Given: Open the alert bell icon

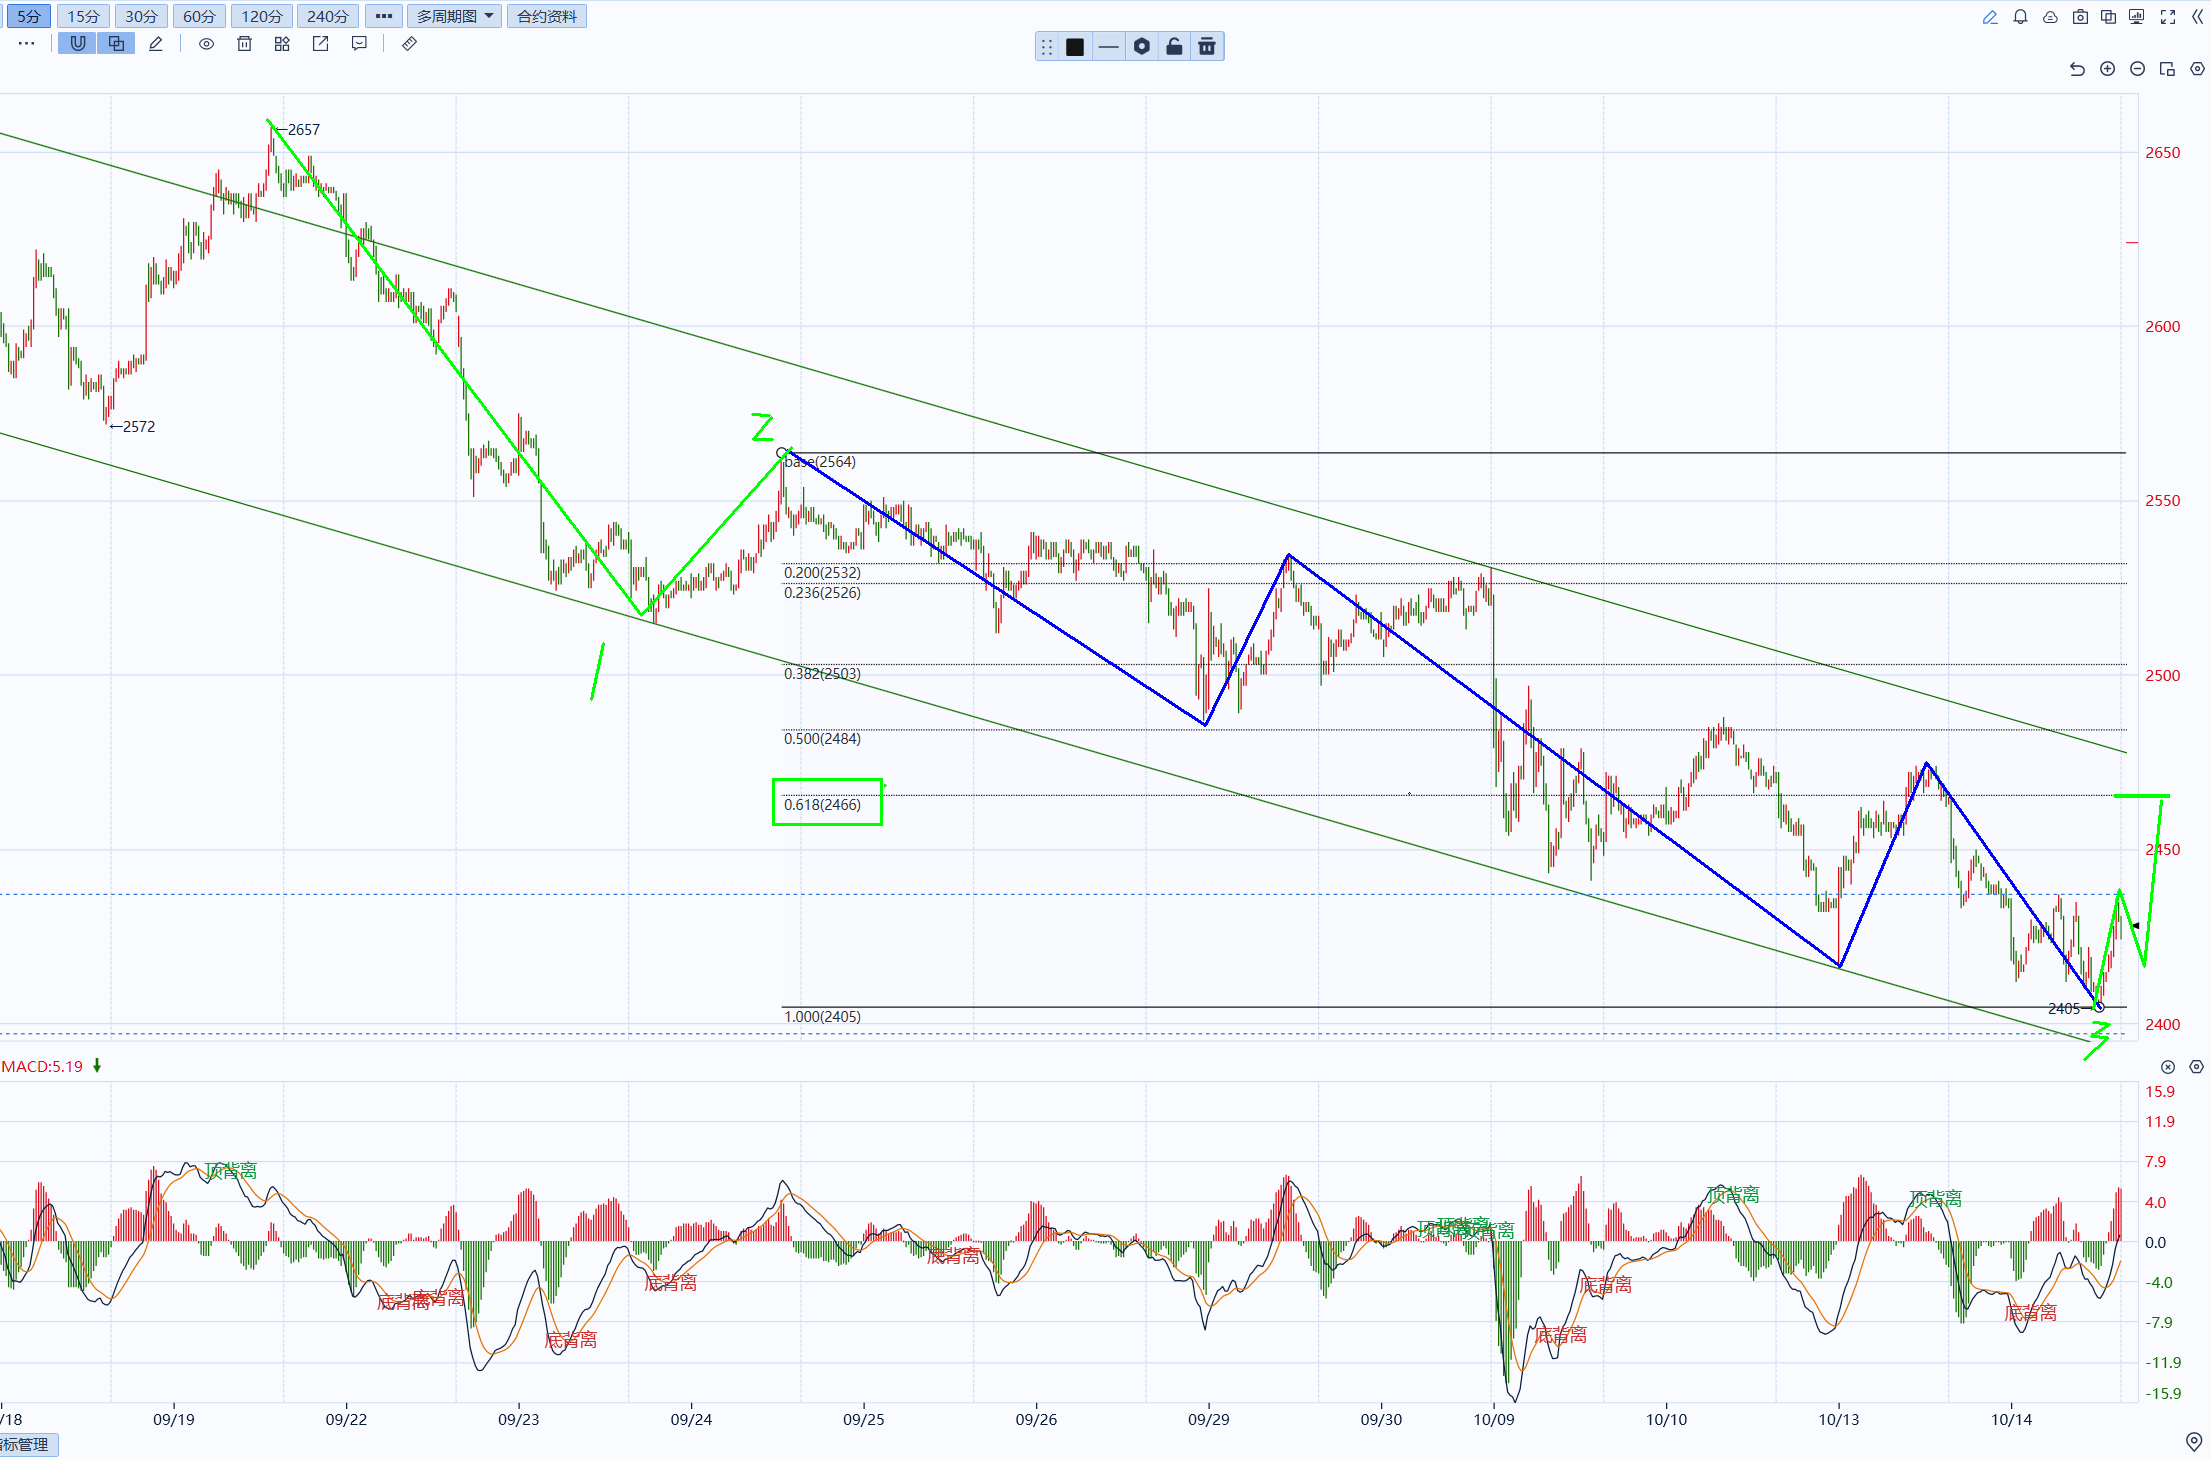Looking at the screenshot, I should click(x=2020, y=17).
